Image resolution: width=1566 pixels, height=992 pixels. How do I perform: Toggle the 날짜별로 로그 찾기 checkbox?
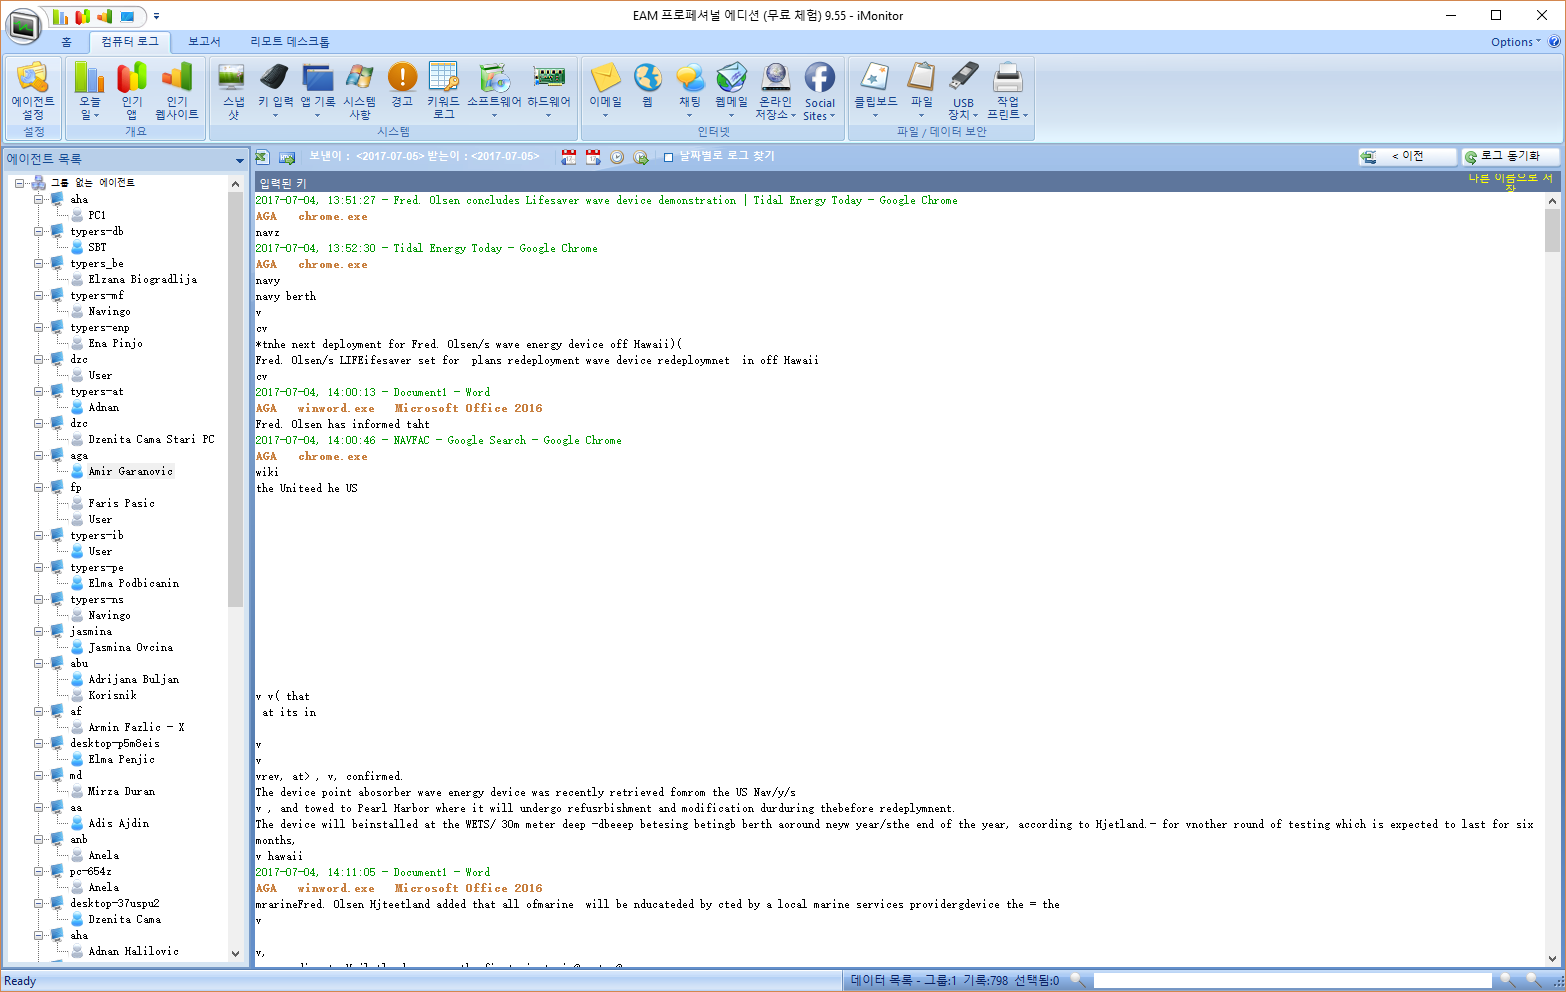pyautogui.click(x=668, y=157)
